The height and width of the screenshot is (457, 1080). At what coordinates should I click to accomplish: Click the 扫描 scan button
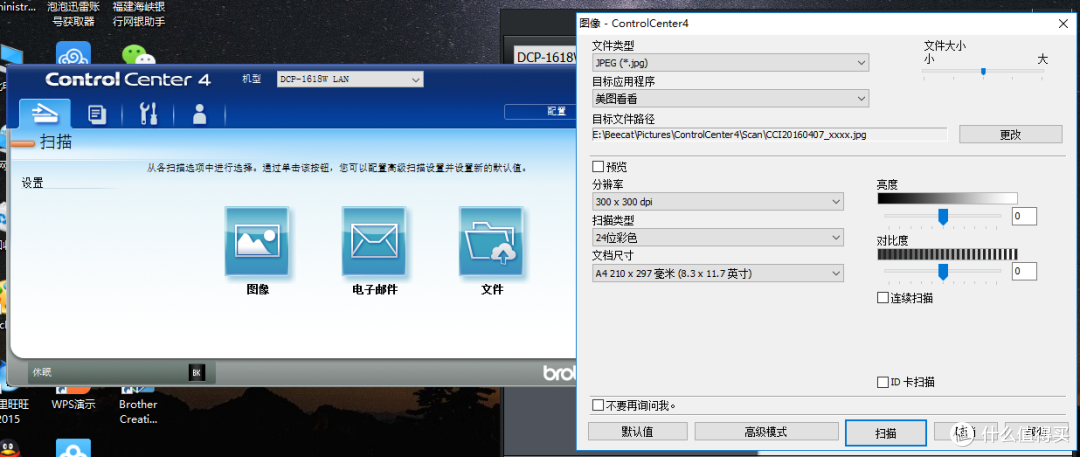click(886, 432)
